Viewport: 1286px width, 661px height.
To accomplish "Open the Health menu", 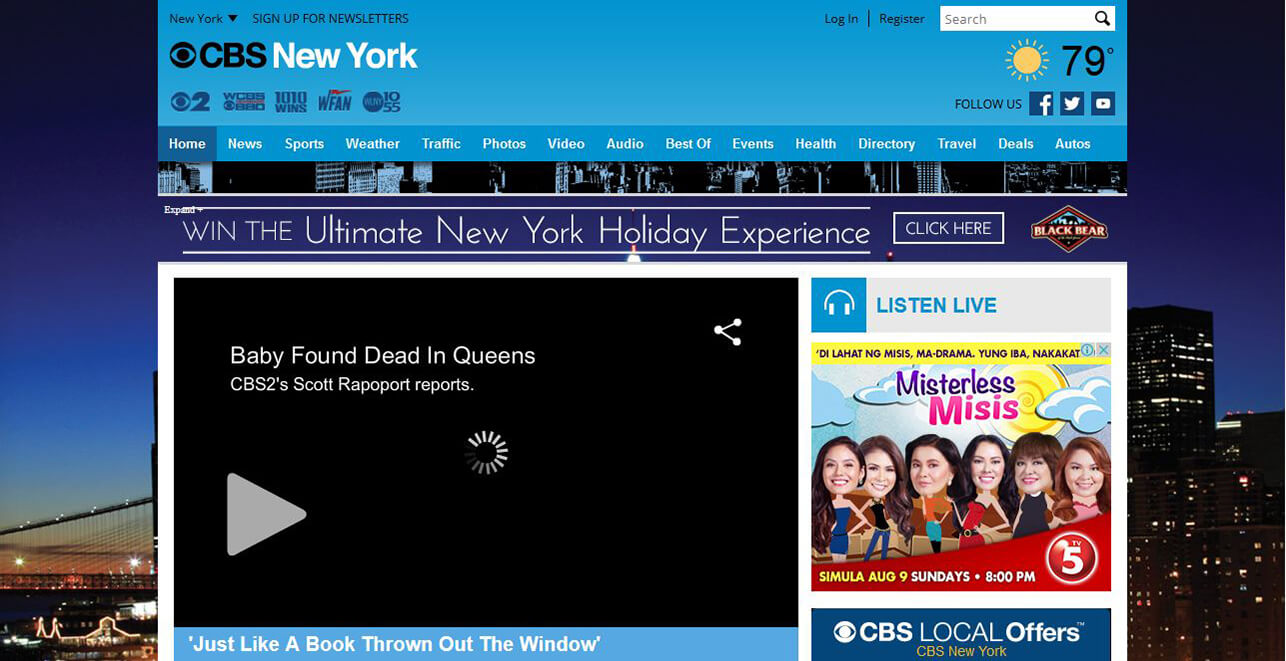I will pyautogui.click(x=816, y=144).
